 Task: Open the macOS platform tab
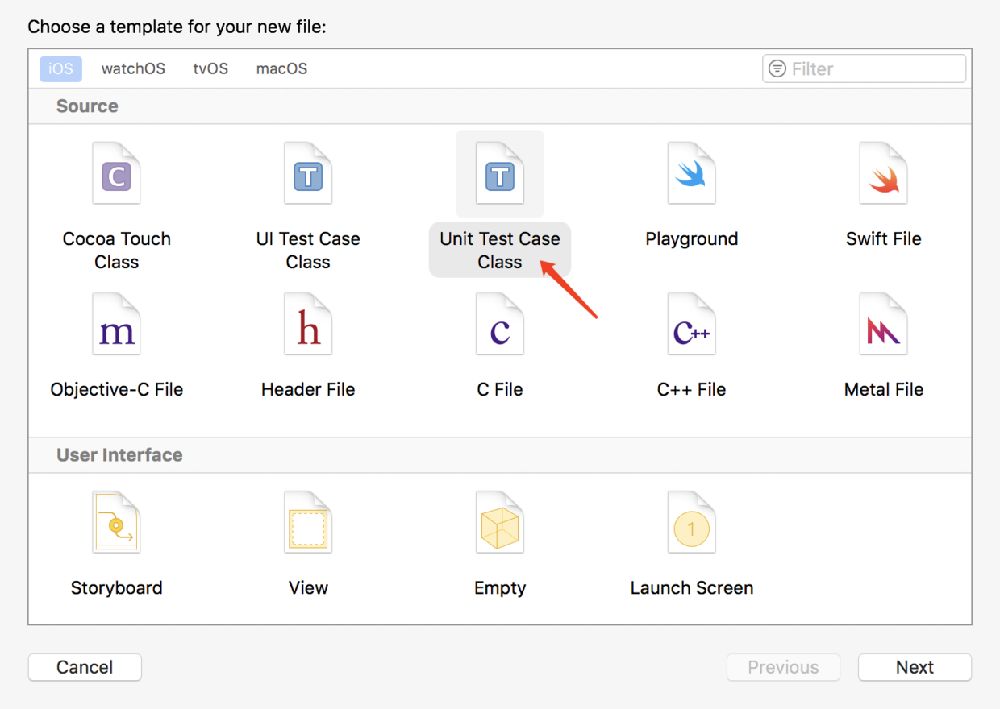[281, 69]
